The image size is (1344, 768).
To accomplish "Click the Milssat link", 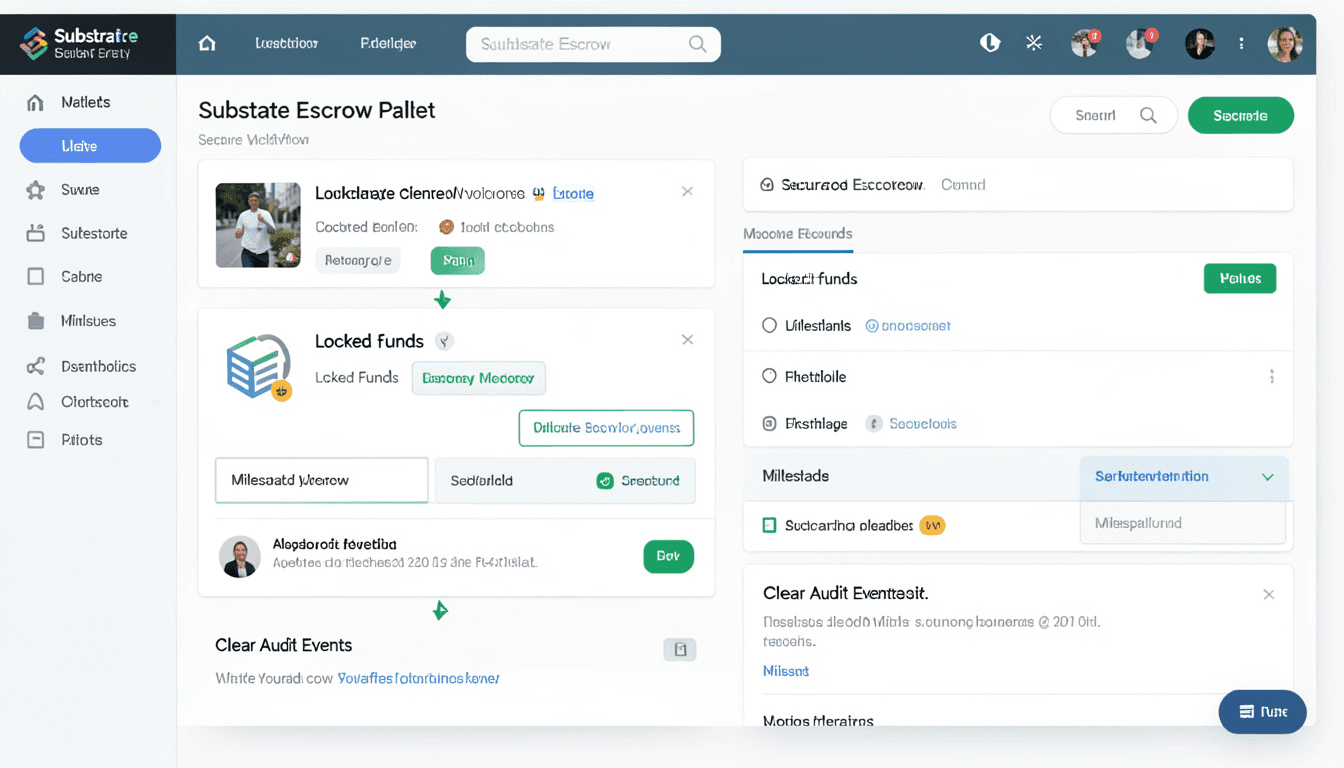I will 786,671.
